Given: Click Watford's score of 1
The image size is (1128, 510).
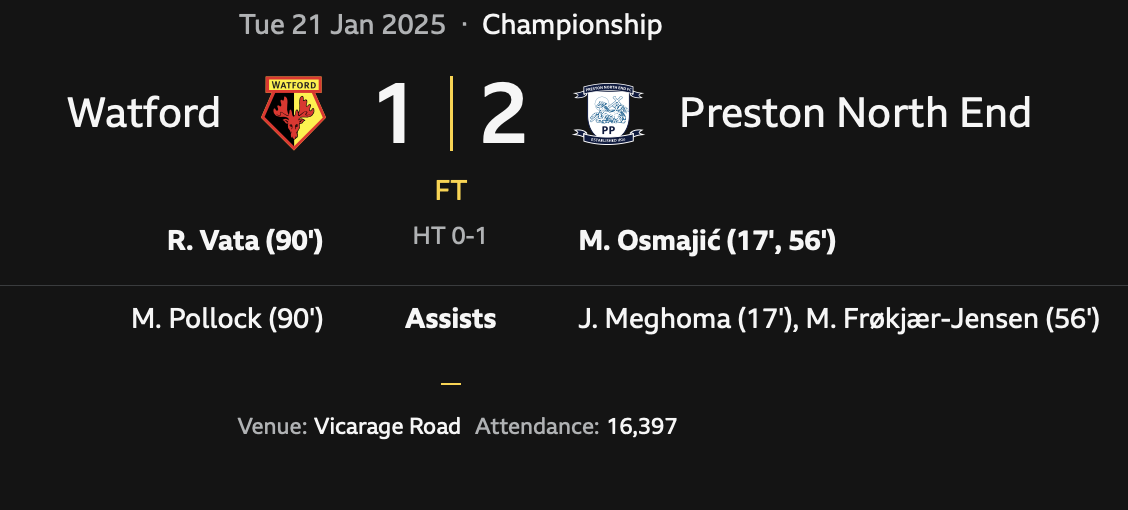Looking at the screenshot, I should point(394,115).
